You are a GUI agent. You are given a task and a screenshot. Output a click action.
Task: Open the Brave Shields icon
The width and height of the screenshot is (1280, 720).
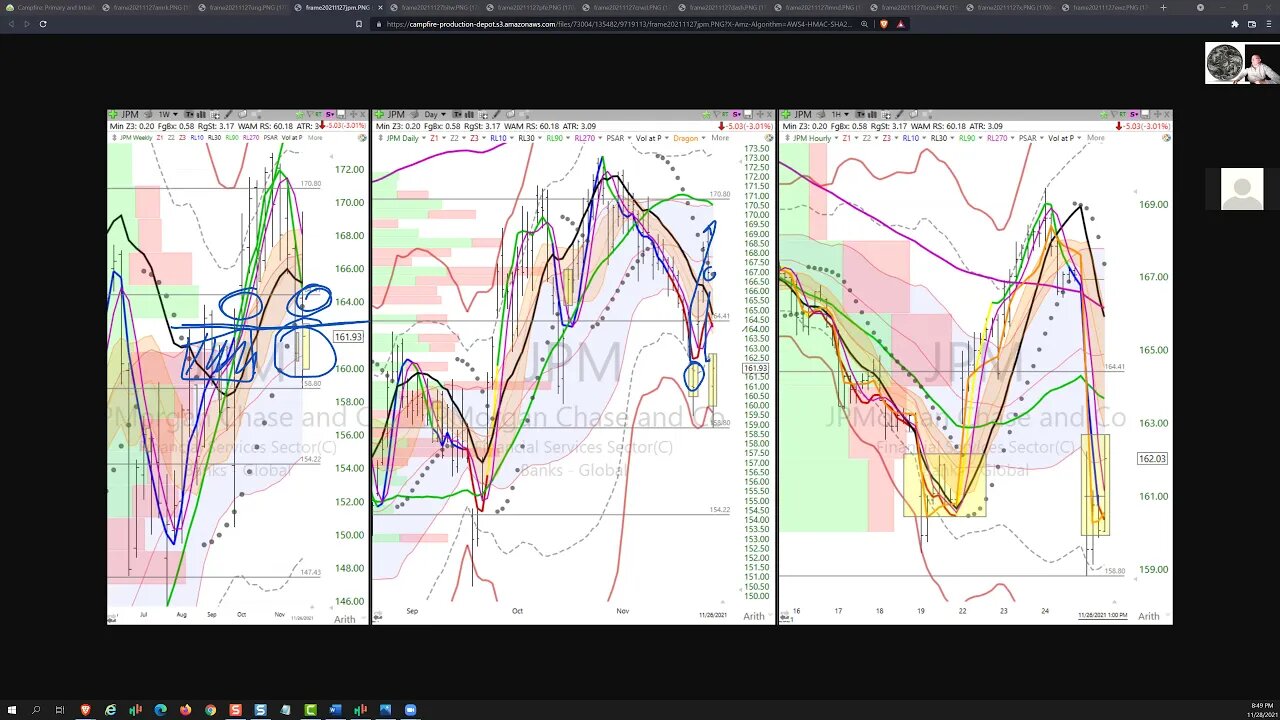[884, 24]
